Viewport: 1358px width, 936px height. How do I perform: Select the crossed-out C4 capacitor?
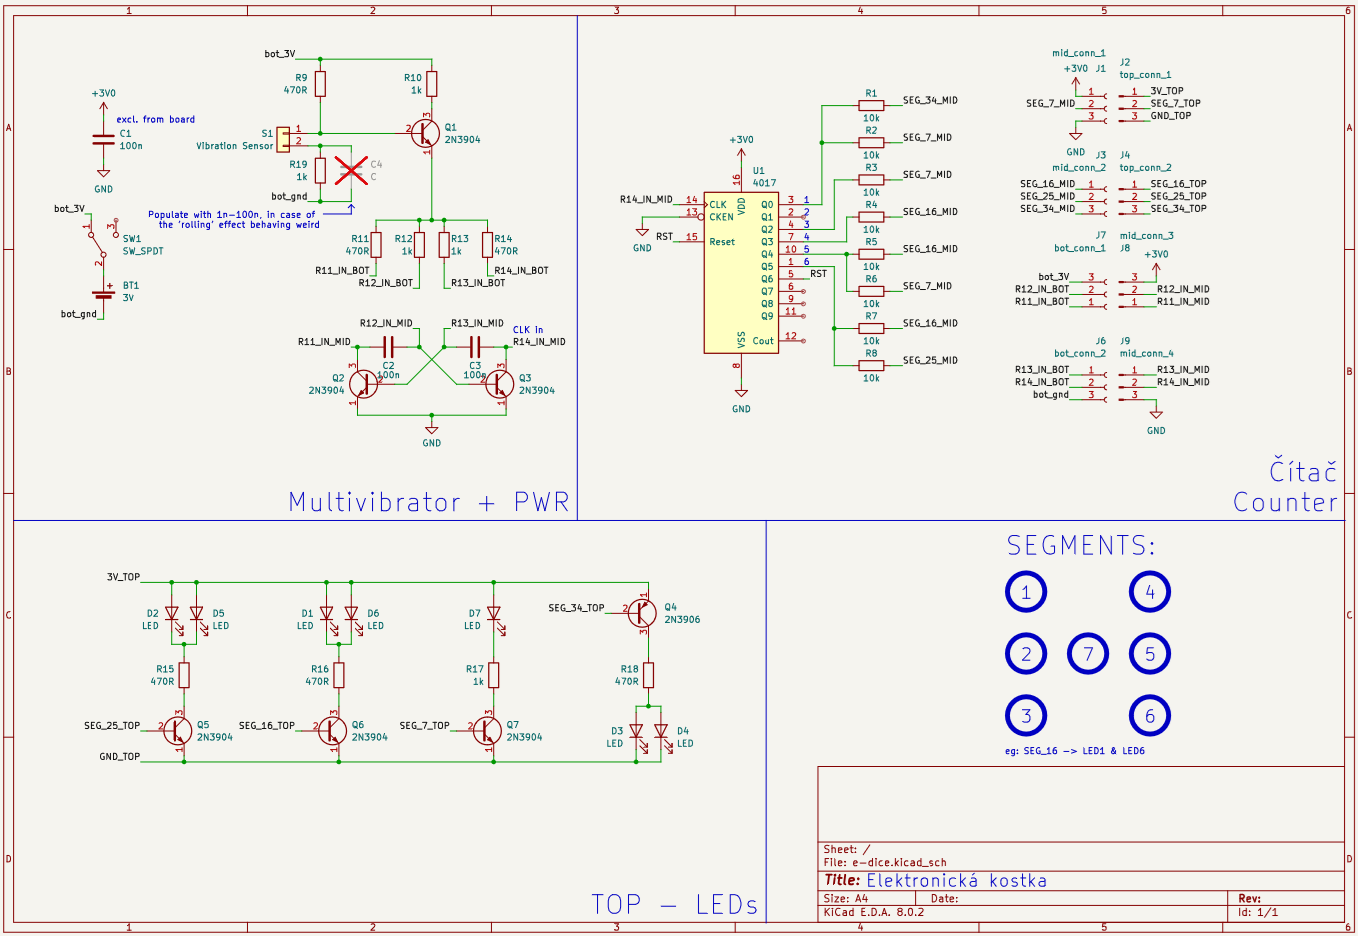[351, 170]
